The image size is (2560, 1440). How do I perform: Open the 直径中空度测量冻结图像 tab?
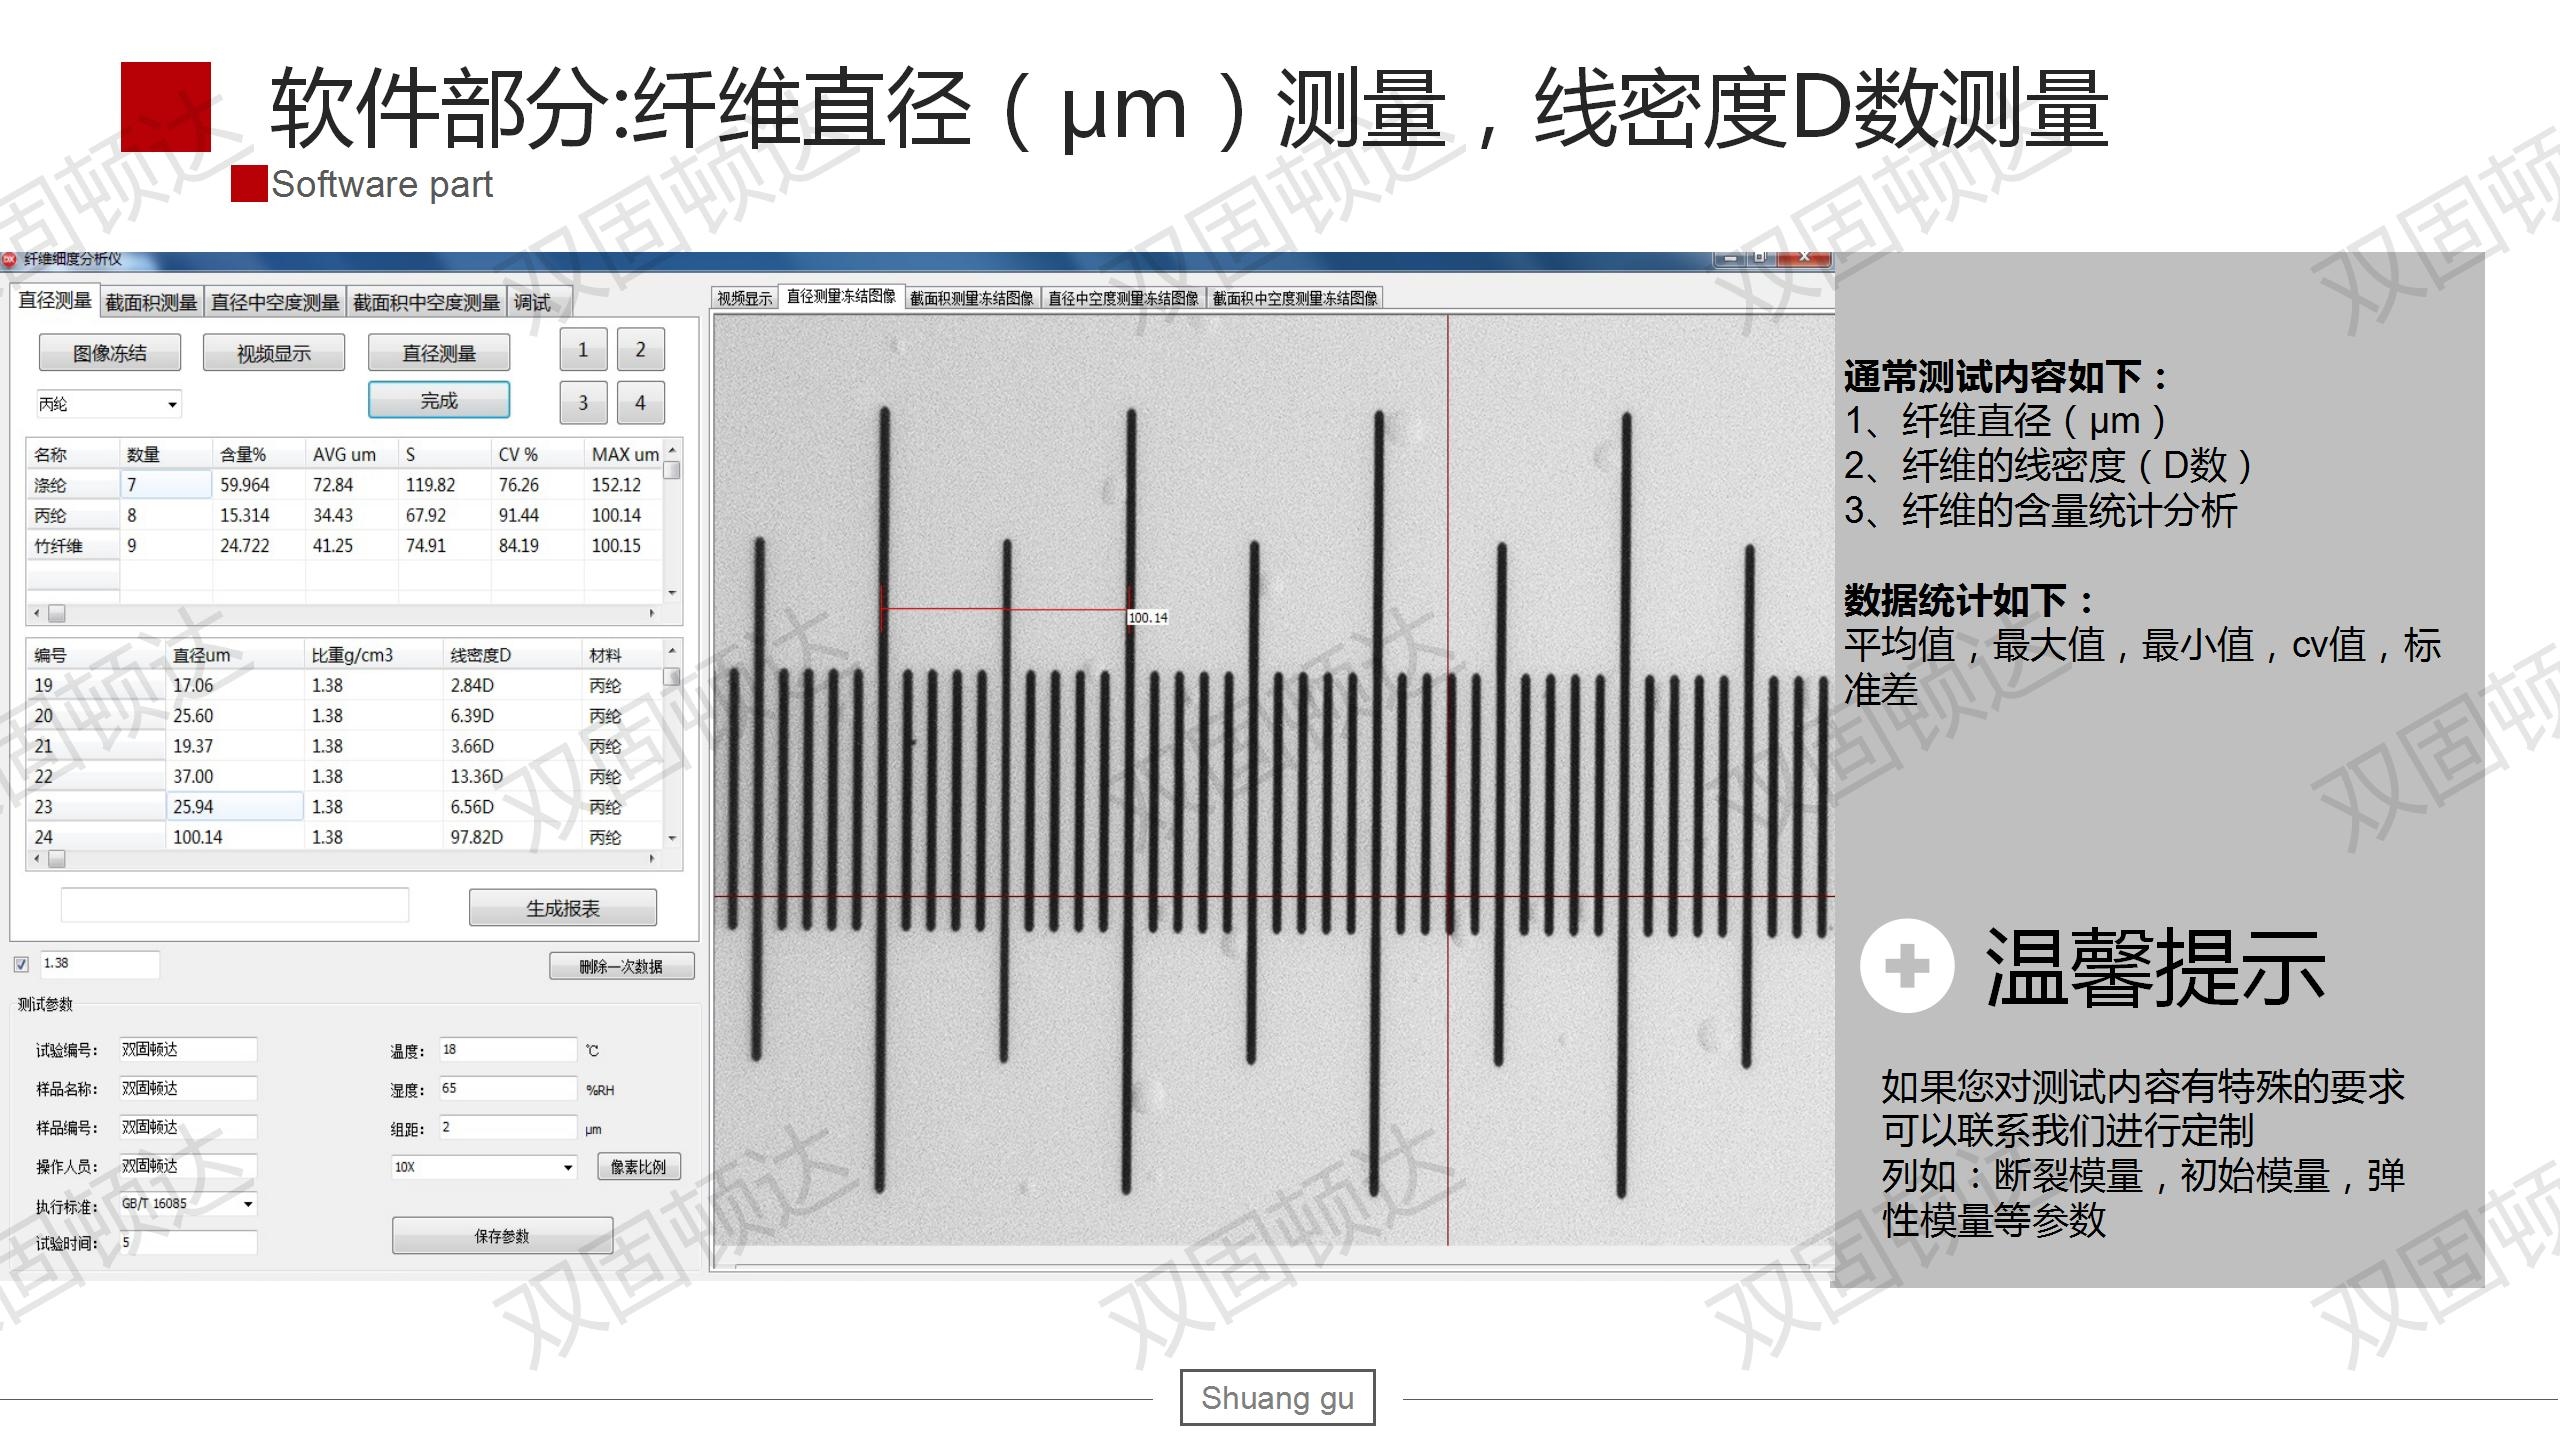coord(1122,298)
